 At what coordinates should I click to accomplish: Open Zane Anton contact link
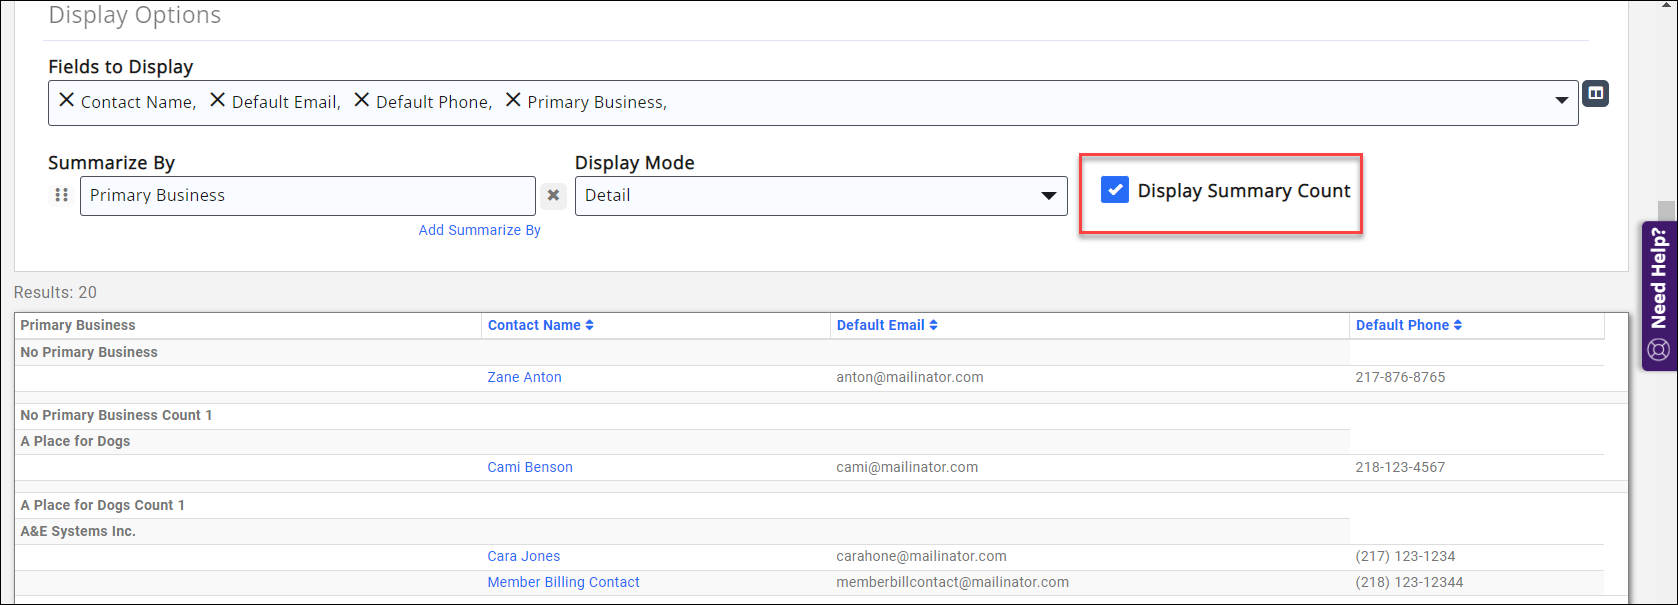[x=524, y=377]
